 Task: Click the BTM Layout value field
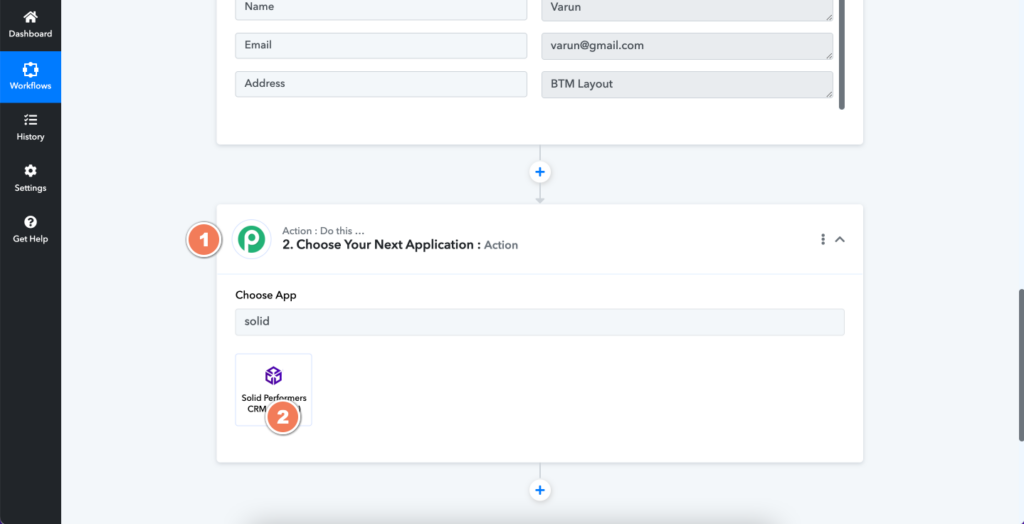[x=687, y=84]
